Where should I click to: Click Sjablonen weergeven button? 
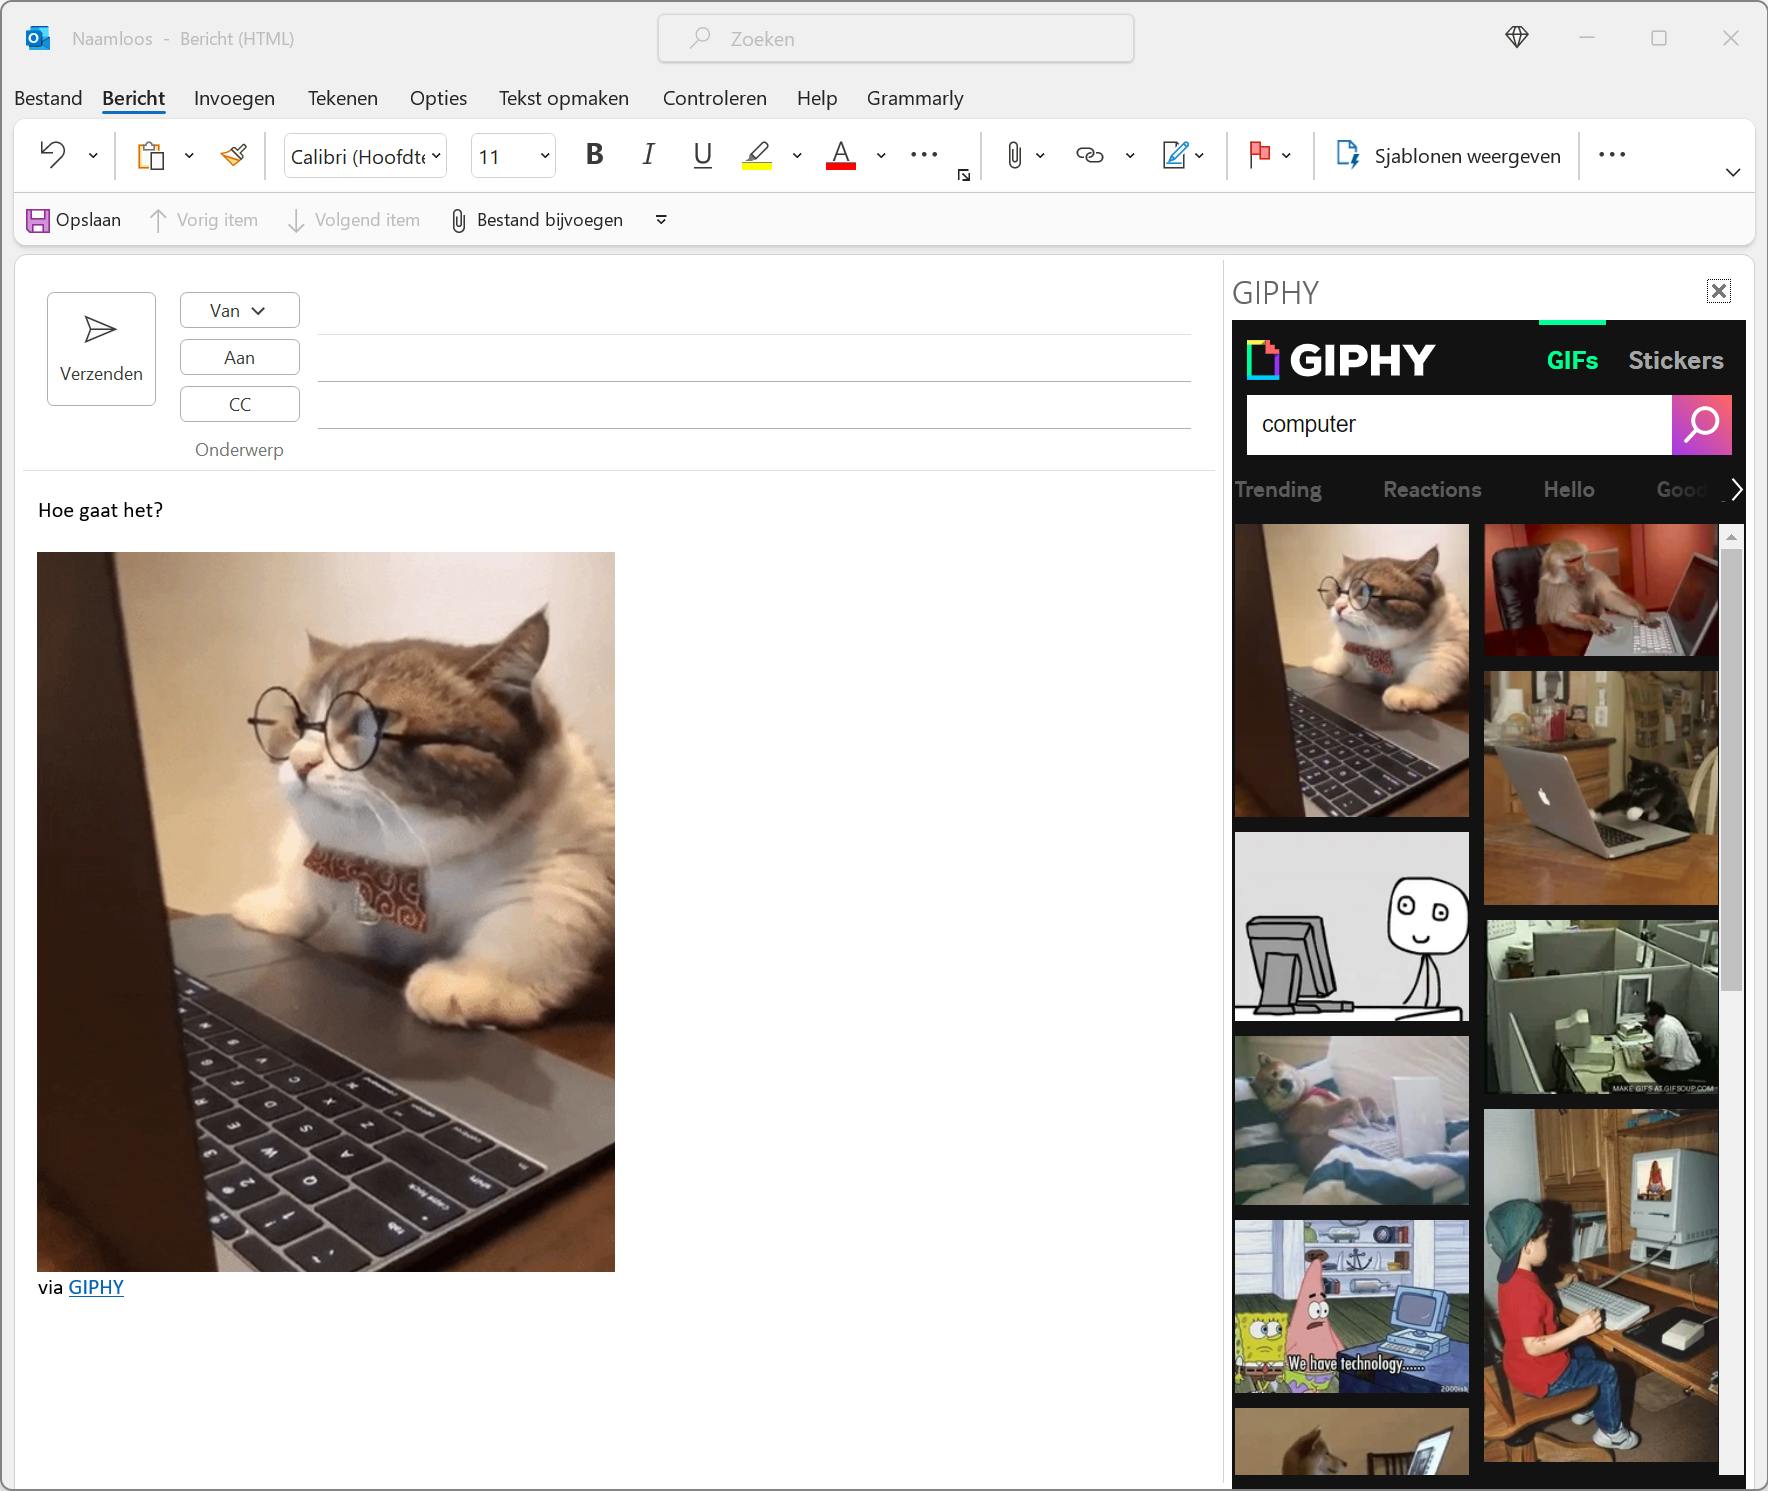tap(1447, 155)
